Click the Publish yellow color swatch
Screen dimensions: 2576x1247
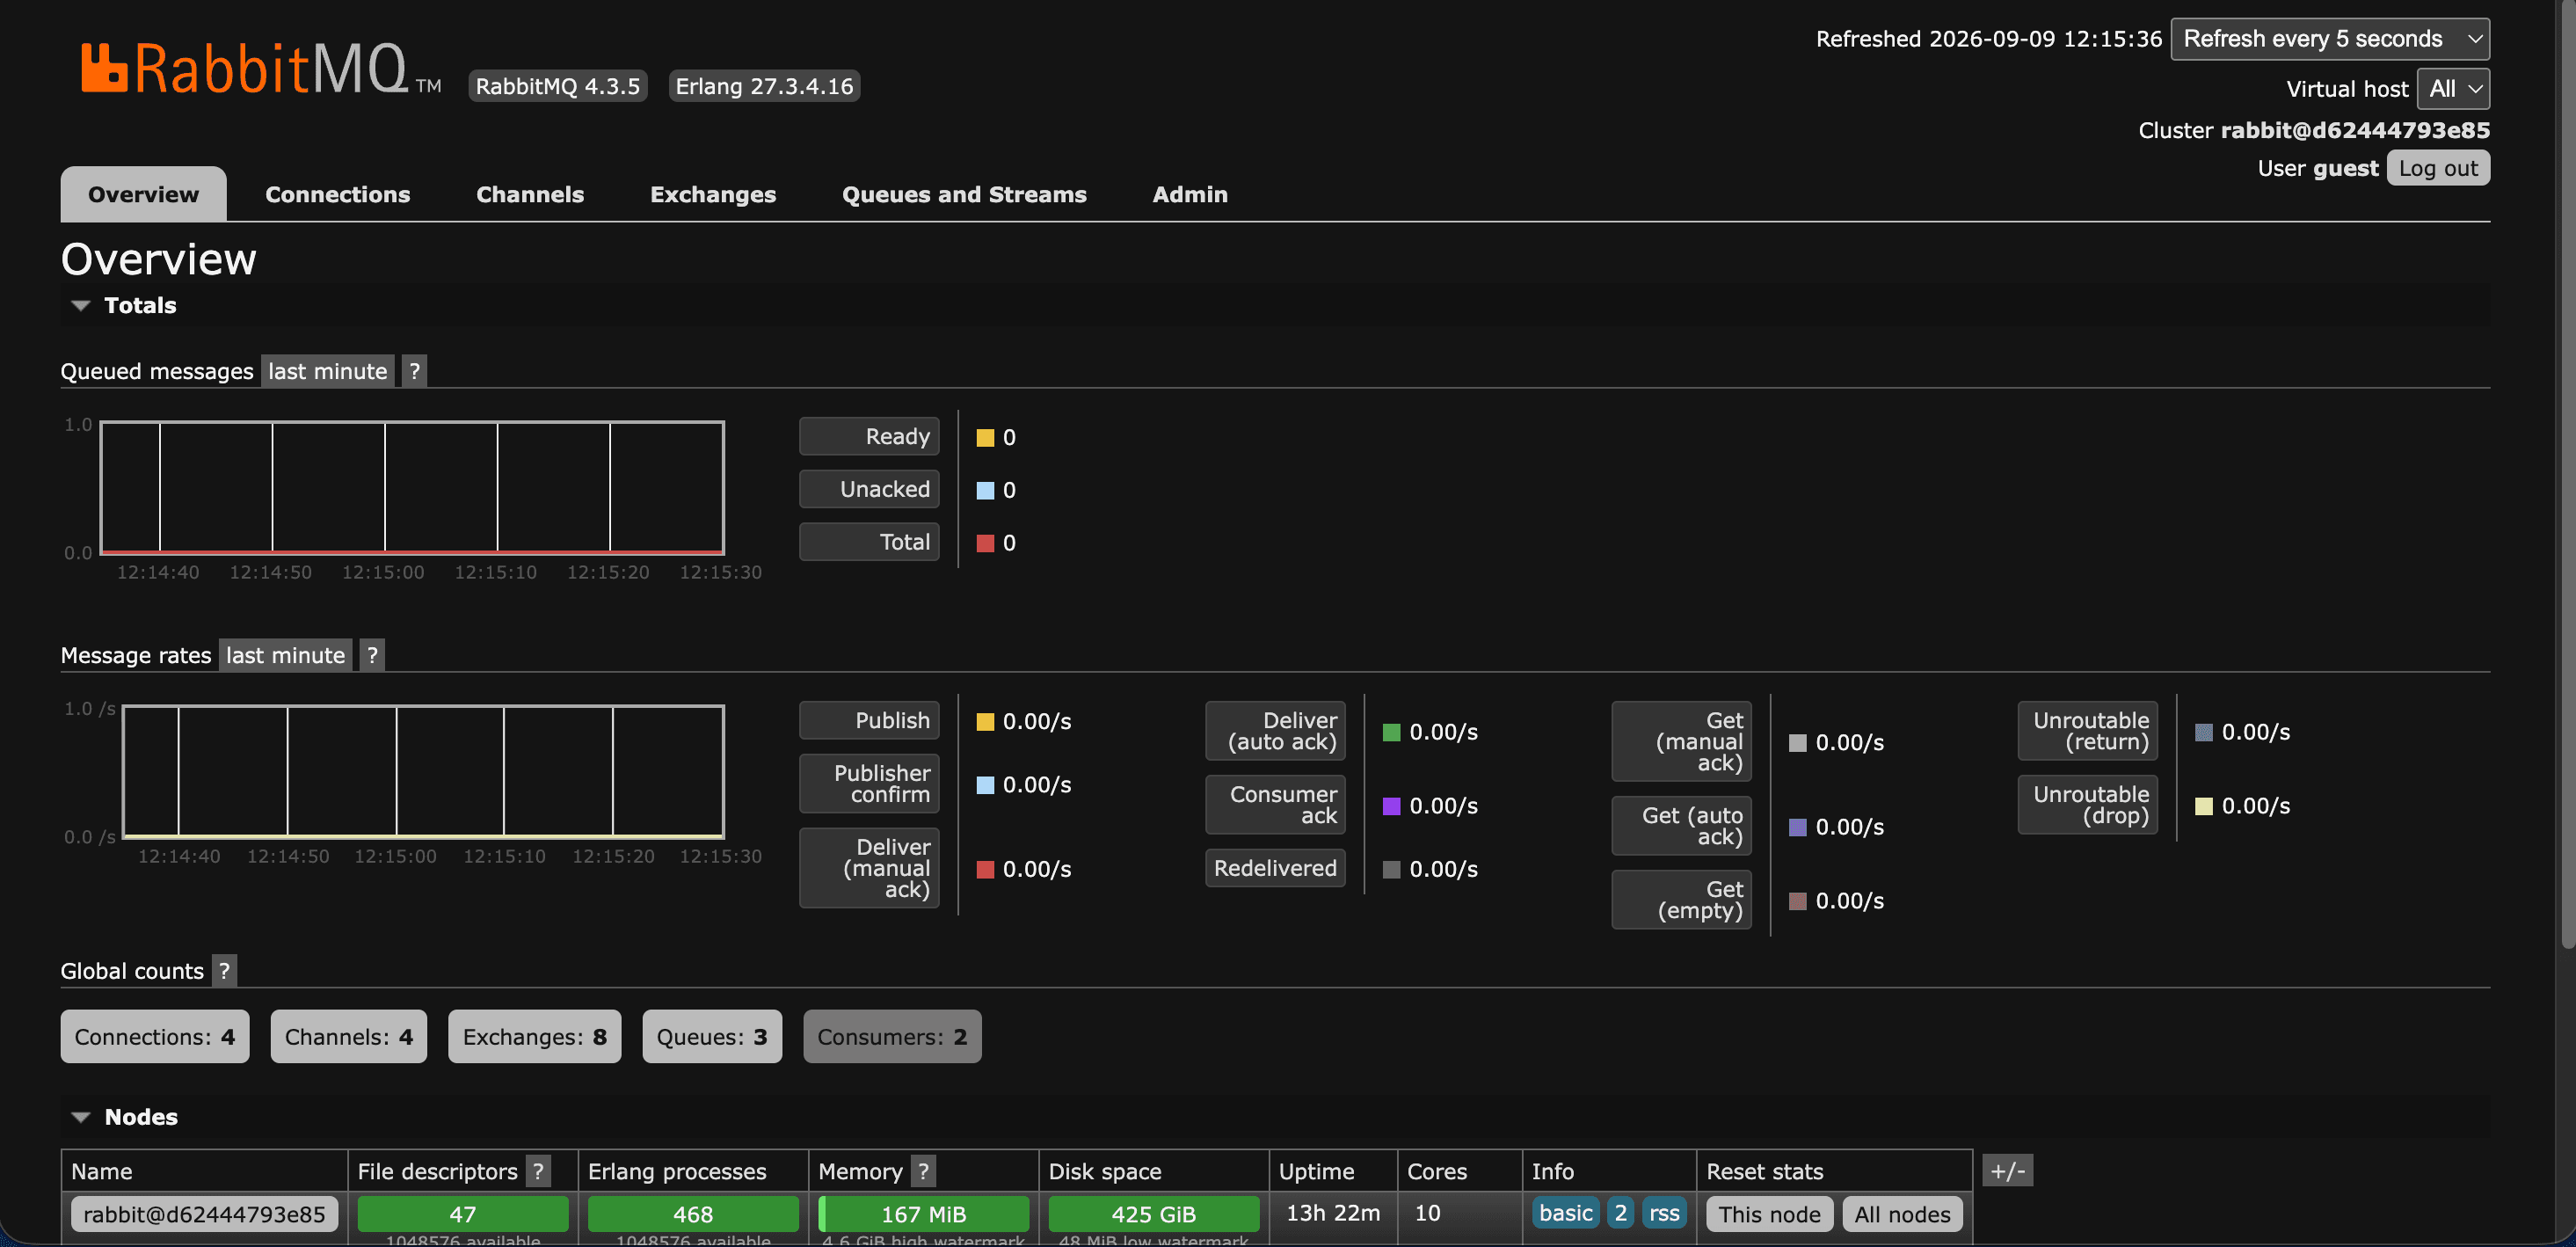point(985,722)
